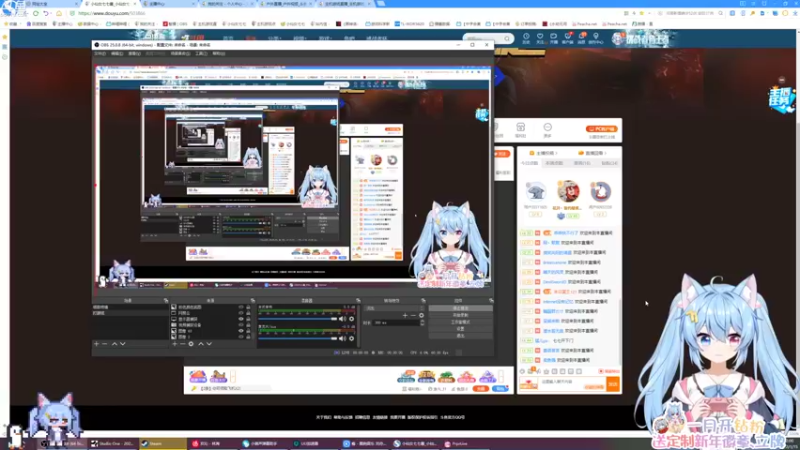Click browser home icon in toolbar

click(59, 13)
